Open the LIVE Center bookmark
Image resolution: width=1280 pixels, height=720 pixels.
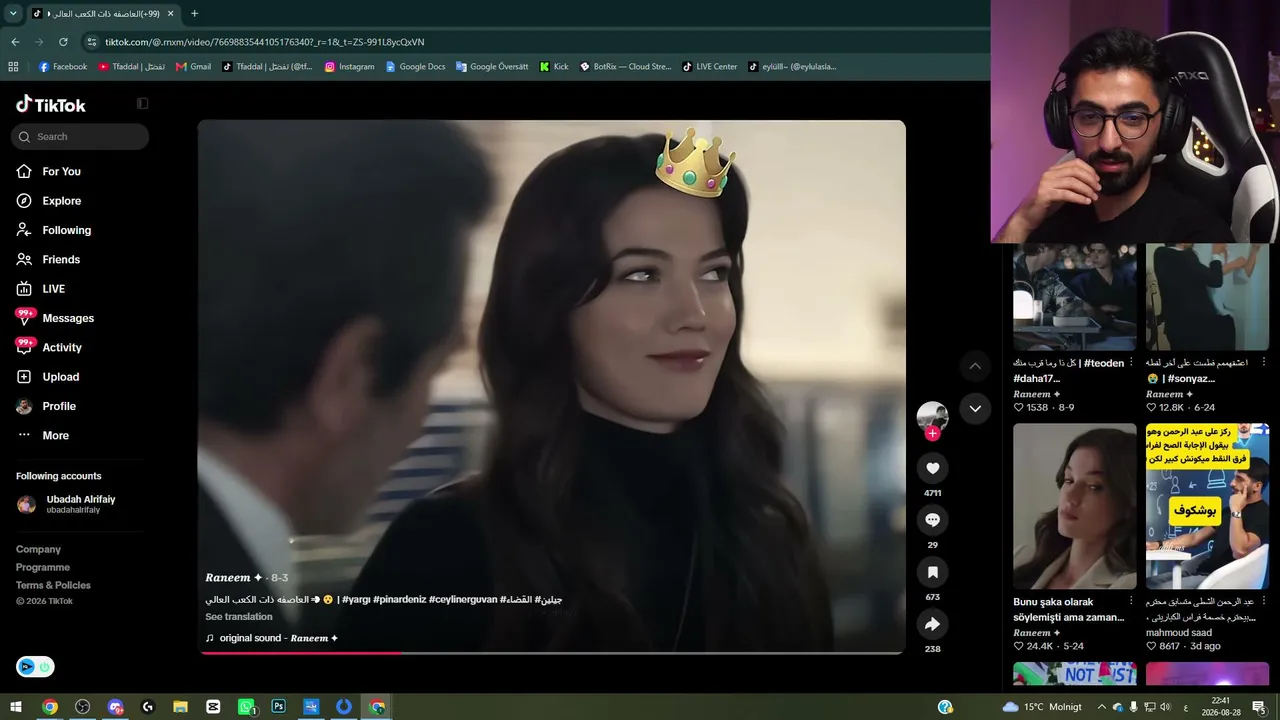709,67
